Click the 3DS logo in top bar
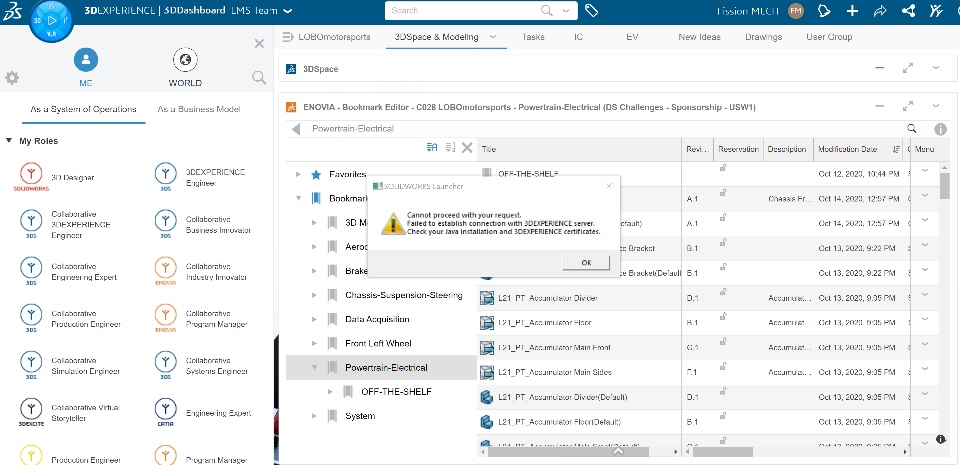This screenshot has height=465, width=960. pyautogui.click(x=13, y=10)
